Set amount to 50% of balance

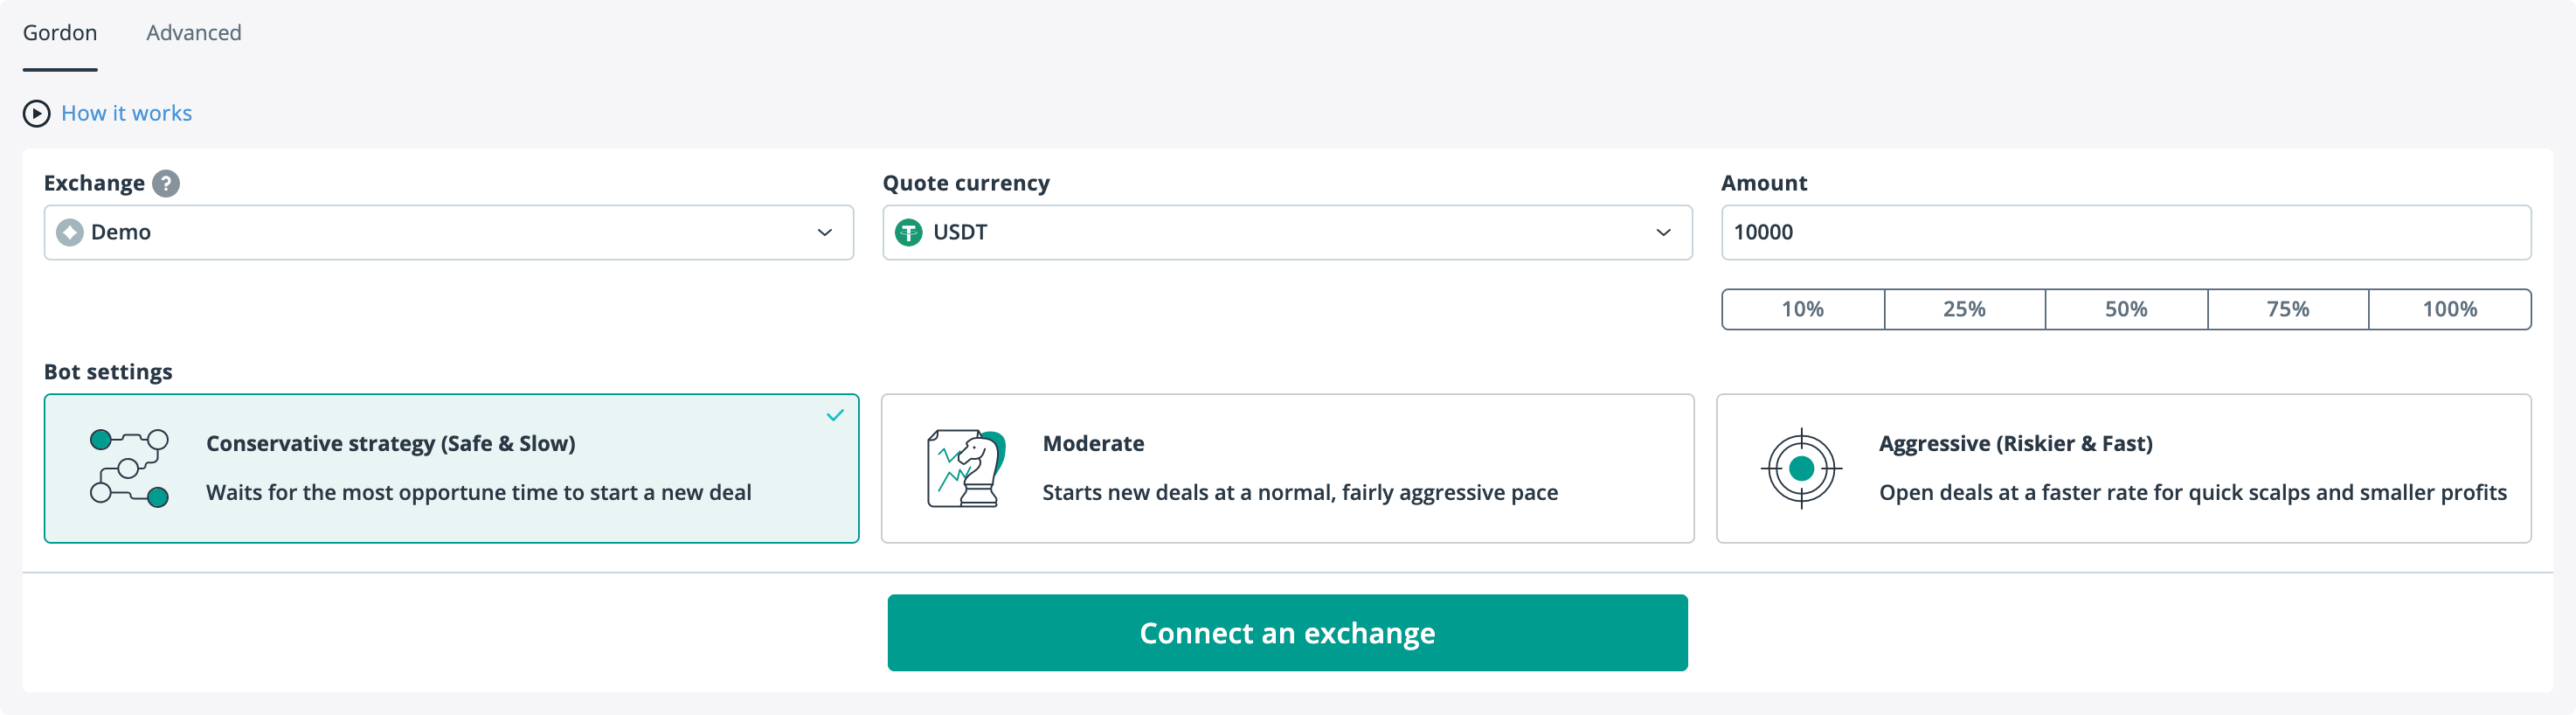coord(2126,309)
